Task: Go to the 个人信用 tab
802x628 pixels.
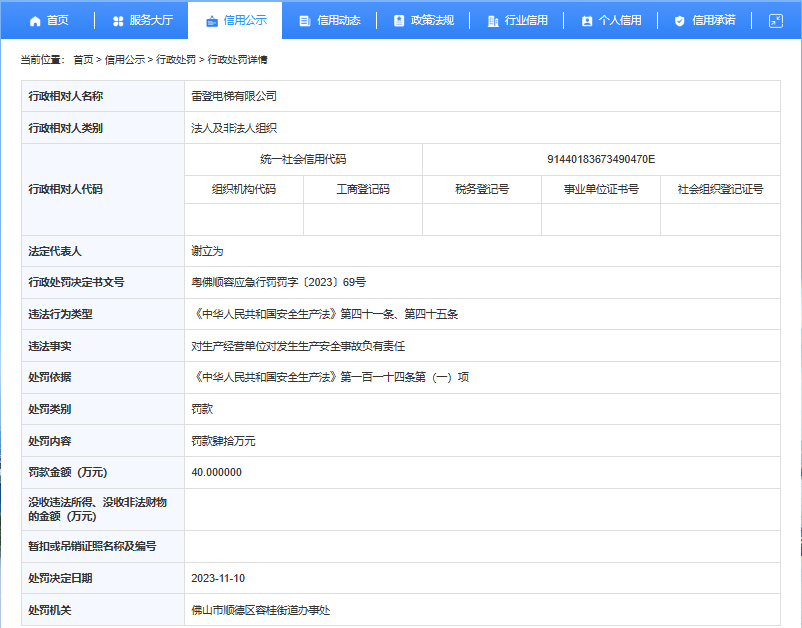Action: coord(620,20)
